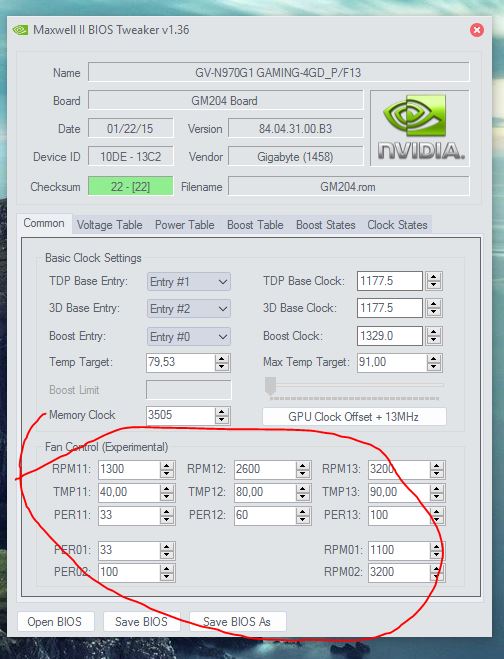The height and width of the screenshot is (659, 504).
Task: Click the RPM12 field showing 2600
Action: pyautogui.click(x=265, y=469)
